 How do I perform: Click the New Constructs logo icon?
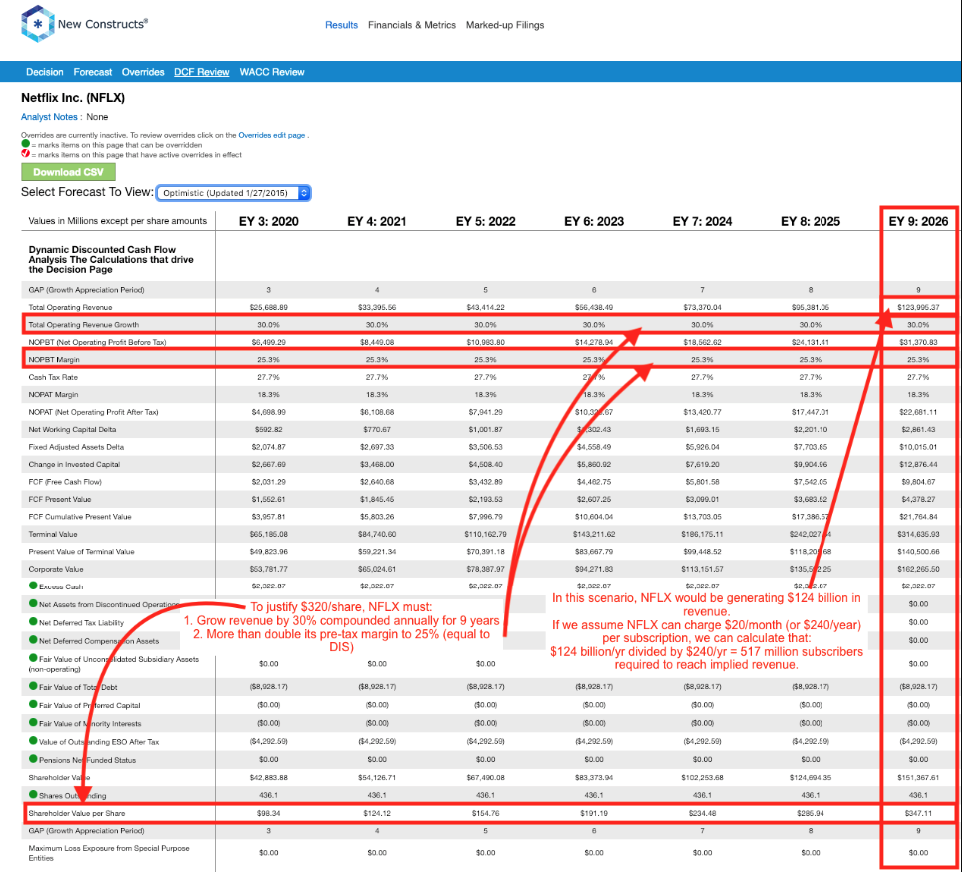pyautogui.click(x=37, y=24)
